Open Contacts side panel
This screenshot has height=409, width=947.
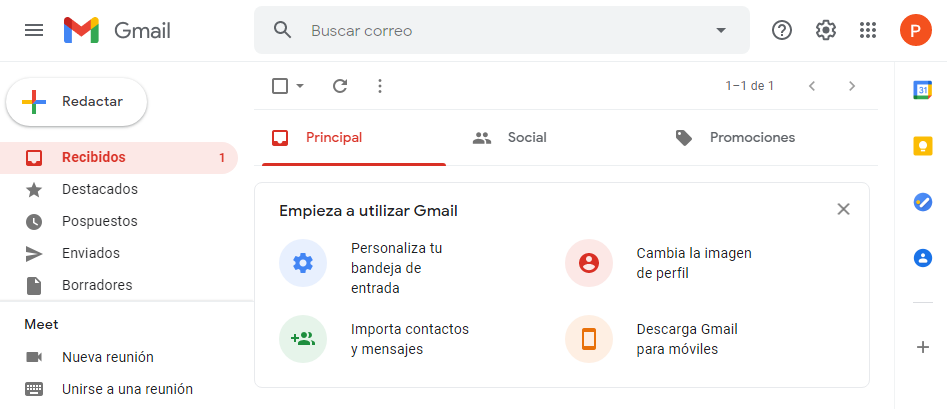tap(922, 258)
